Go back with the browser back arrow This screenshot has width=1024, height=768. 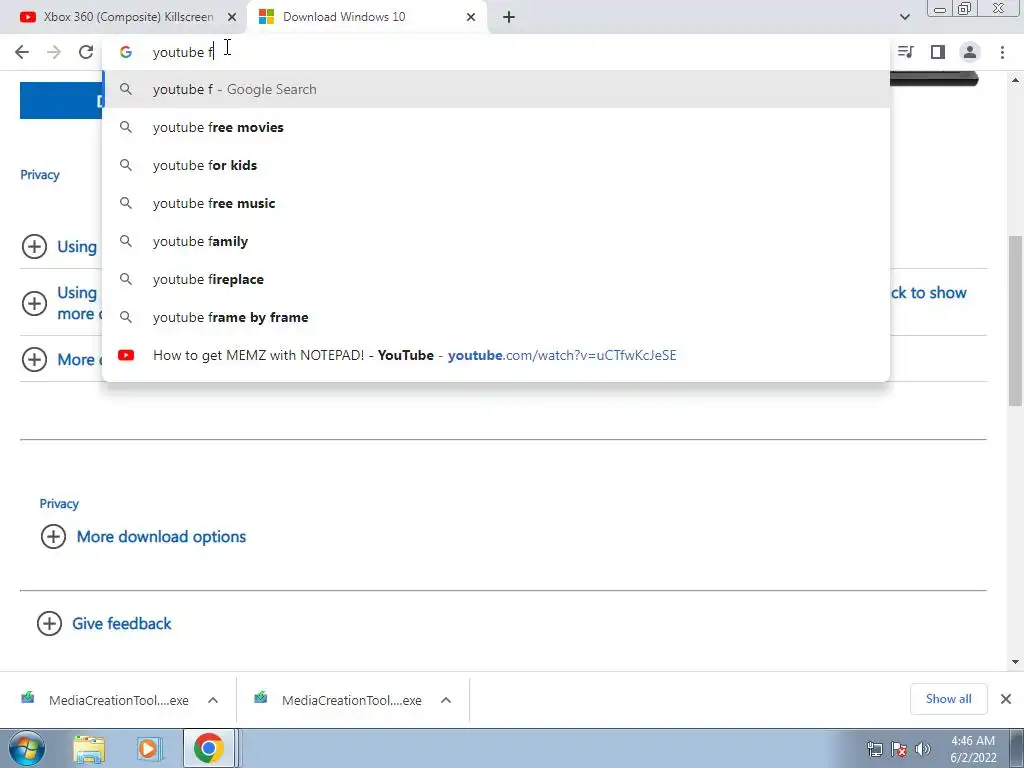22,52
